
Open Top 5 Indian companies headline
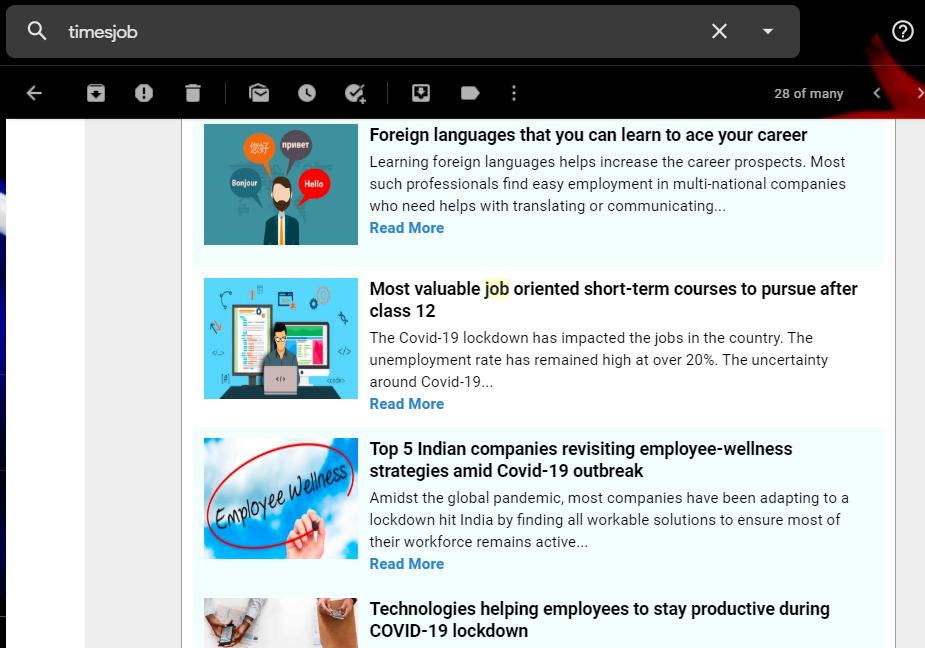tap(580, 459)
